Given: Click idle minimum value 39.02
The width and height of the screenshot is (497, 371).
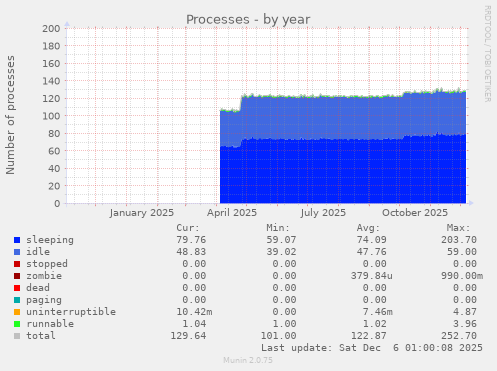Looking at the screenshot, I should [x=281, y=252].
